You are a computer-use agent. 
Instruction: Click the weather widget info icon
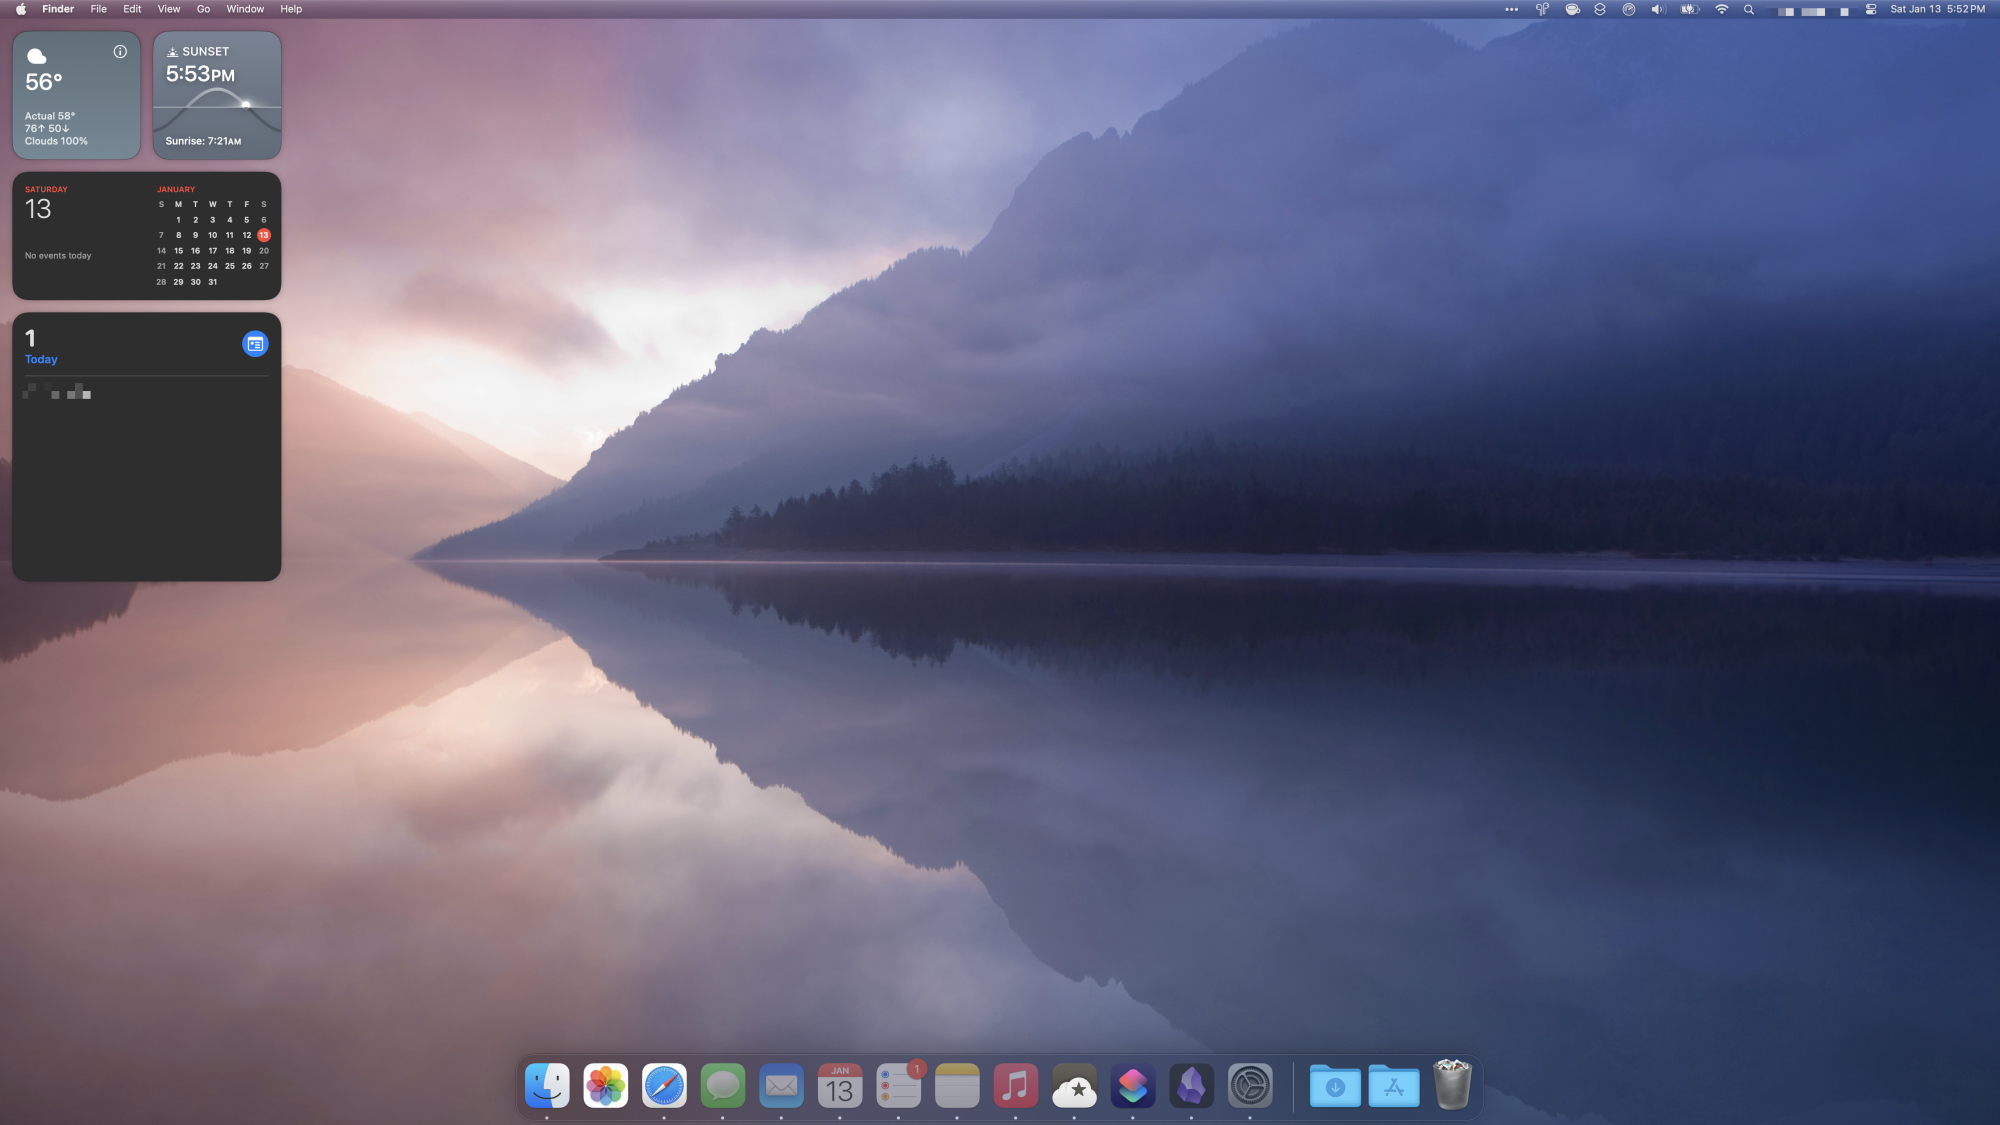click(x=120, y=52)
